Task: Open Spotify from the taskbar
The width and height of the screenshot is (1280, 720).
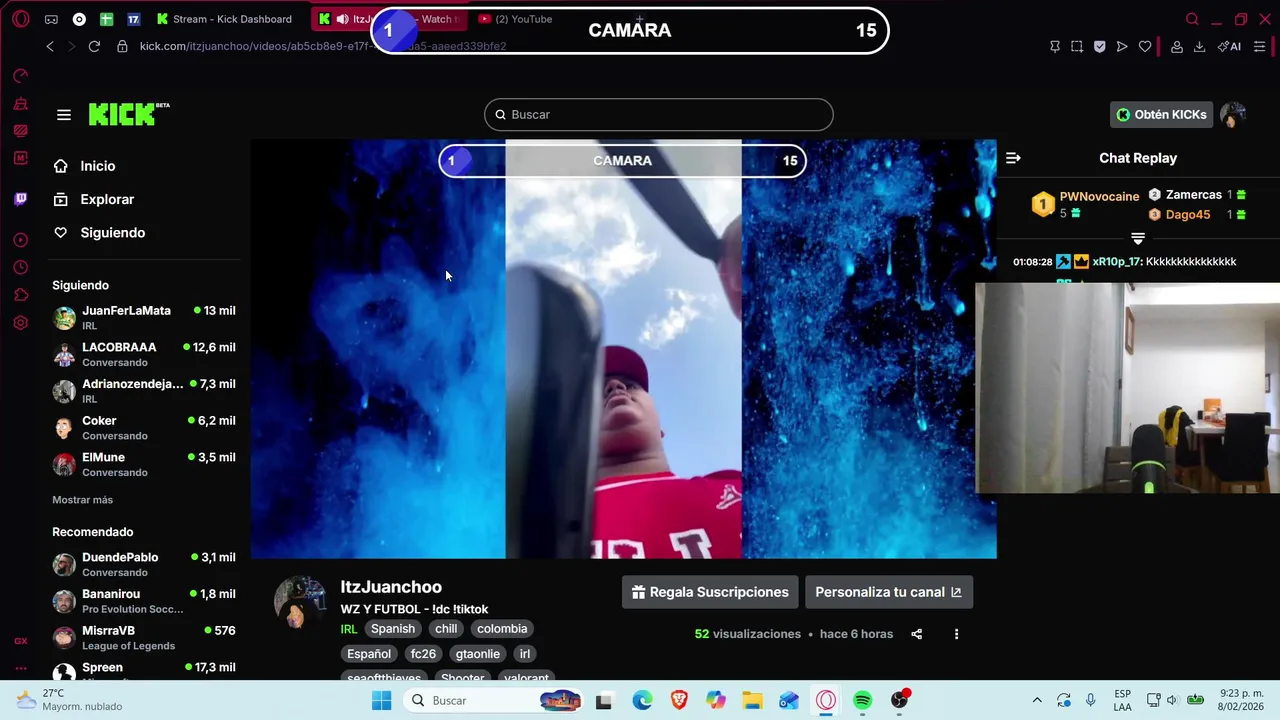Action: coord(863,701)
